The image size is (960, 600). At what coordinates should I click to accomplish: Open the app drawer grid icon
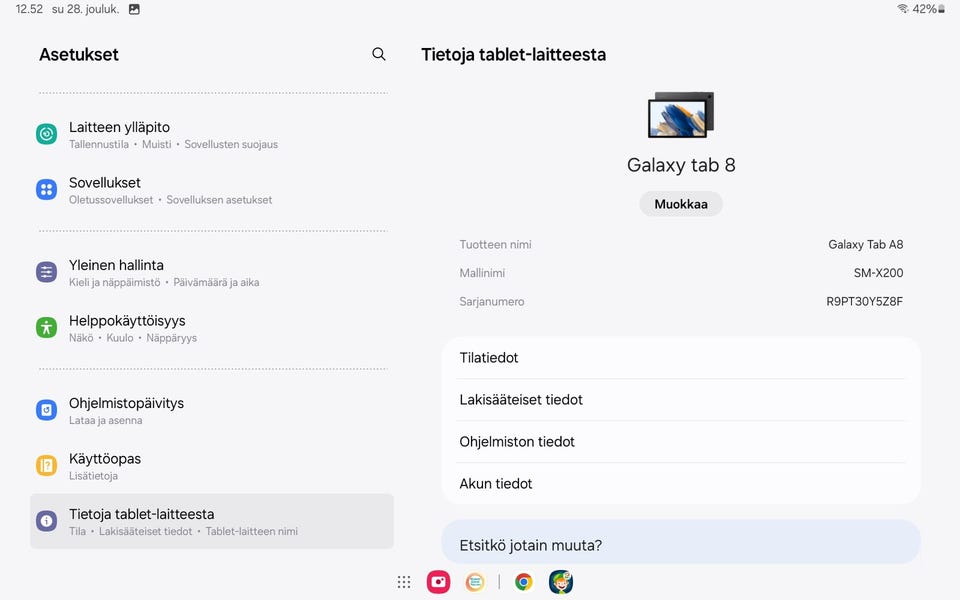[x=404, y=582]
